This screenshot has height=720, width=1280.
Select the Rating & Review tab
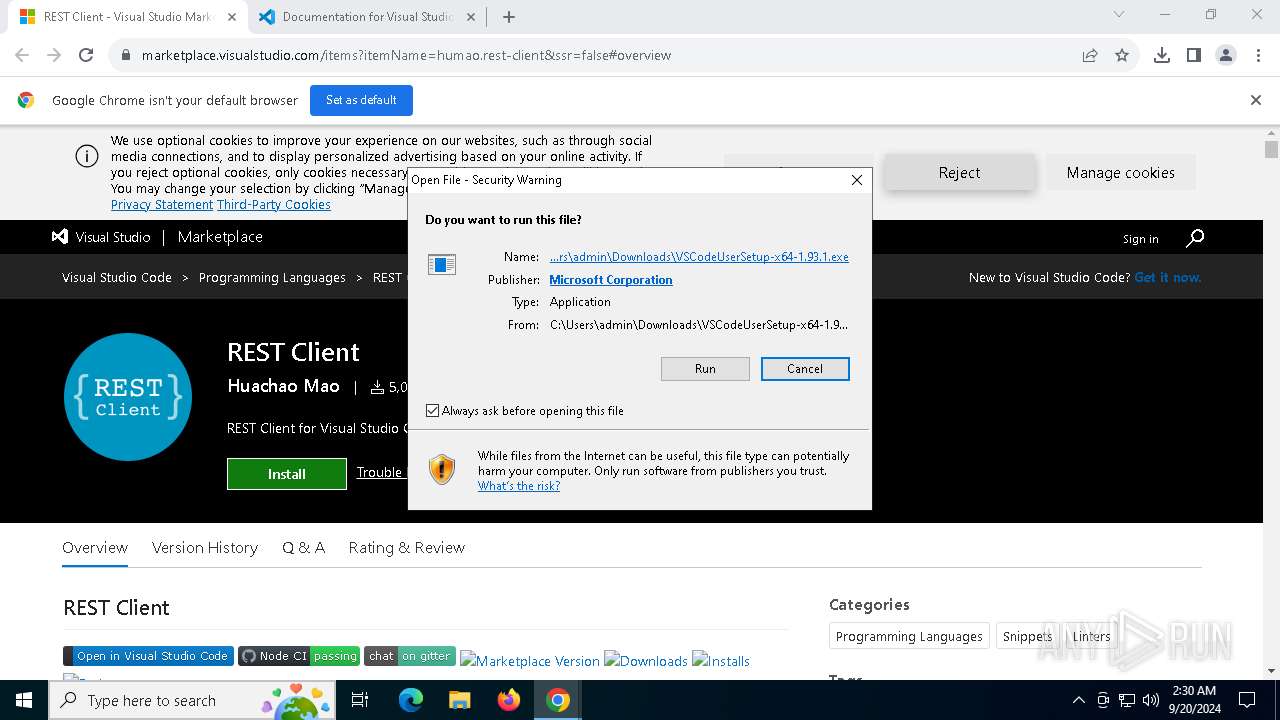pos(407,547)
